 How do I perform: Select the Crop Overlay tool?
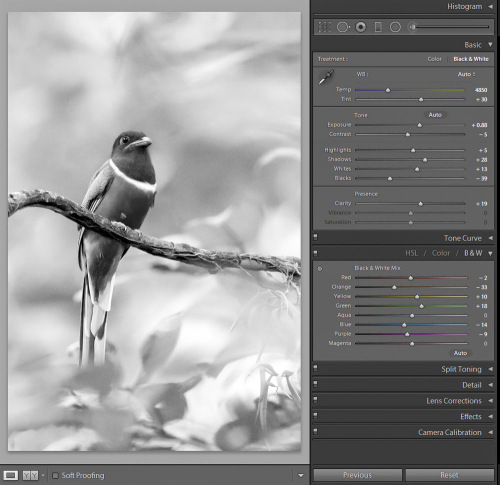(x=324, y=27)
